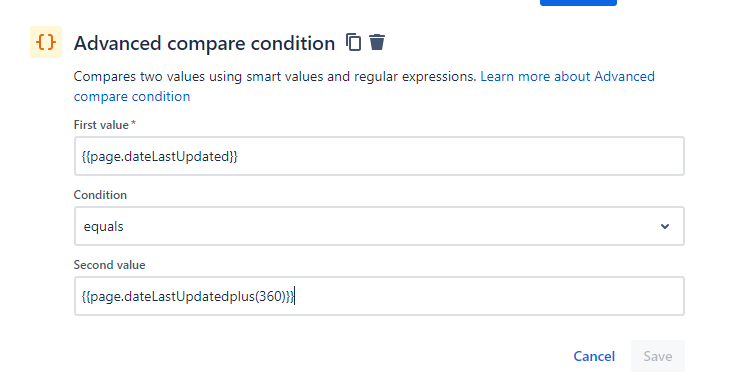Focus the Second value input field
The height and width of the screenshot is (384, 737).
379,296
